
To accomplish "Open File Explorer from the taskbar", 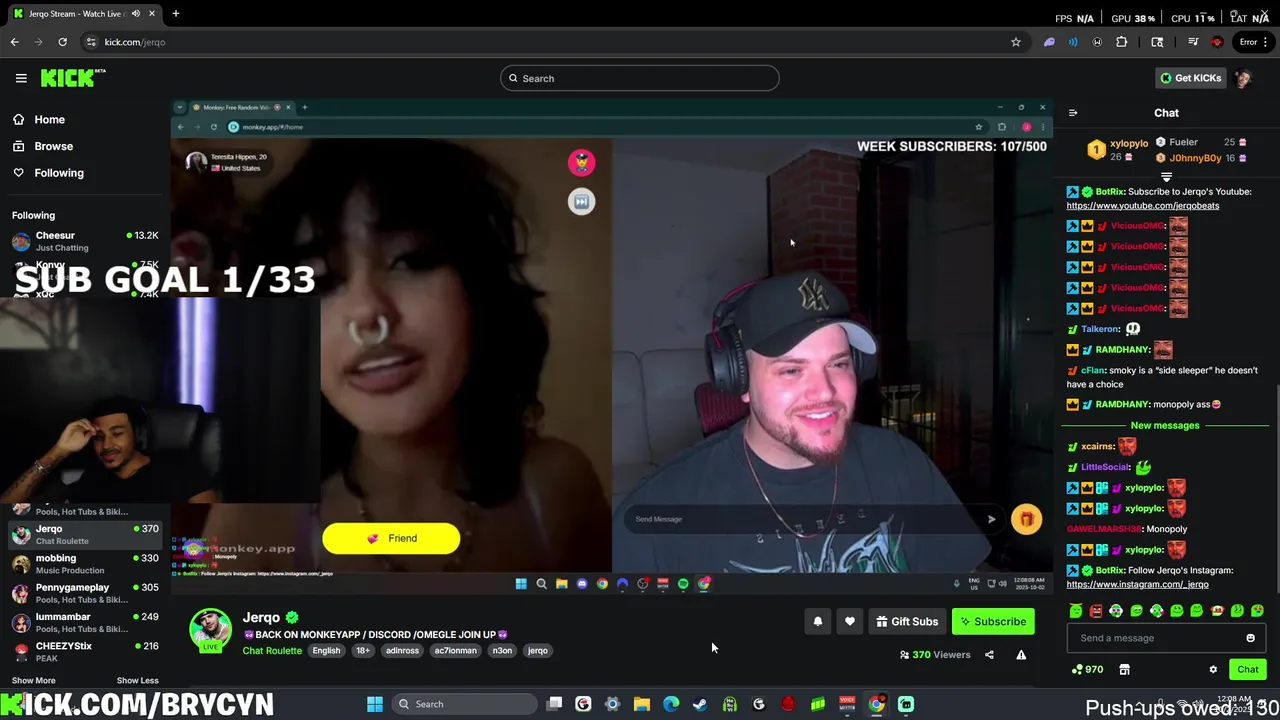I will (642, 704).
